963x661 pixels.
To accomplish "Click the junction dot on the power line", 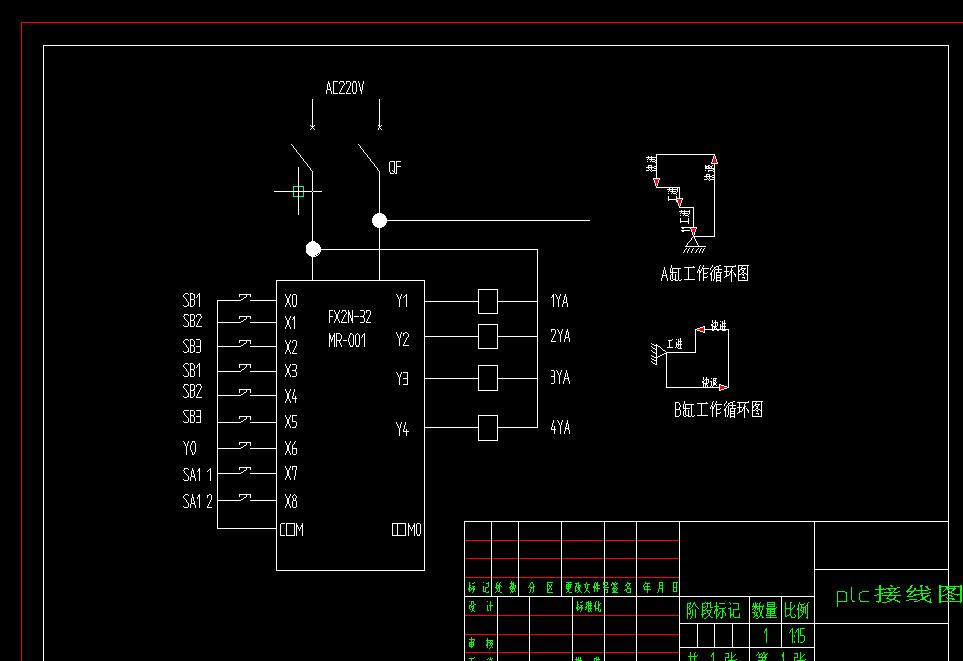I will (379, 220).
